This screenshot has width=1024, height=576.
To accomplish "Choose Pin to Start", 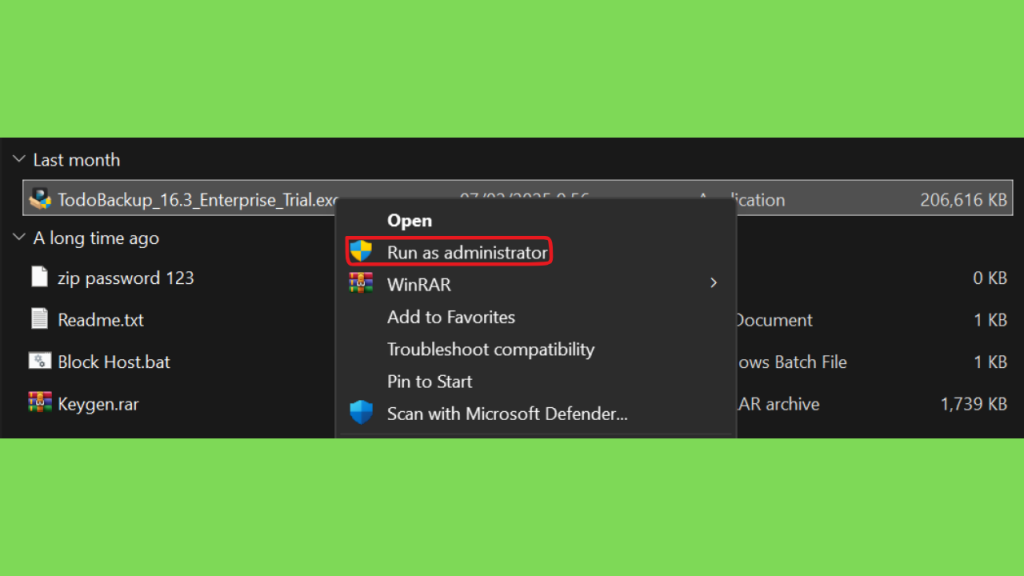I will tap(429, 381).
